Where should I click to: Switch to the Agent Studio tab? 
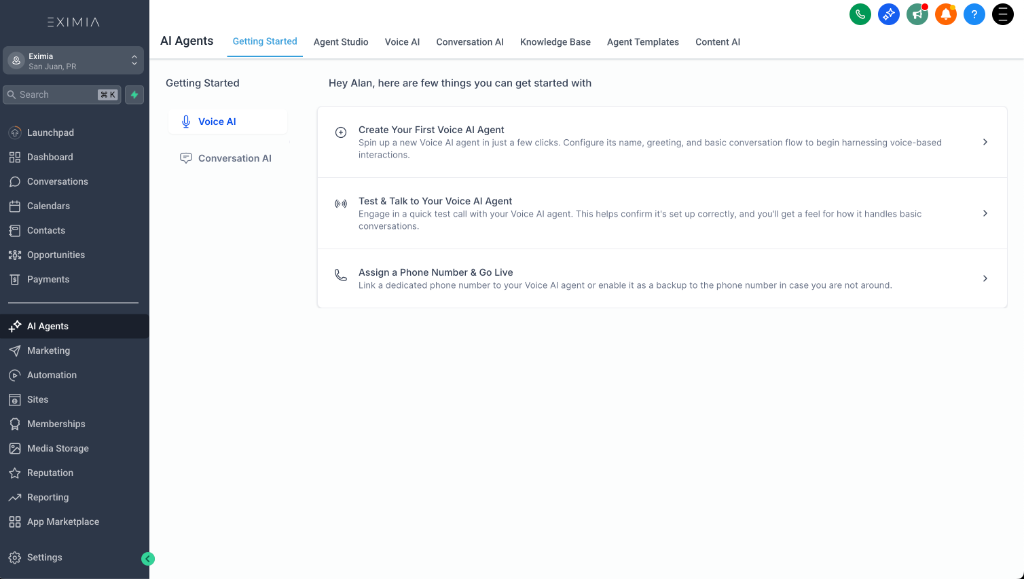coord(342,42)
